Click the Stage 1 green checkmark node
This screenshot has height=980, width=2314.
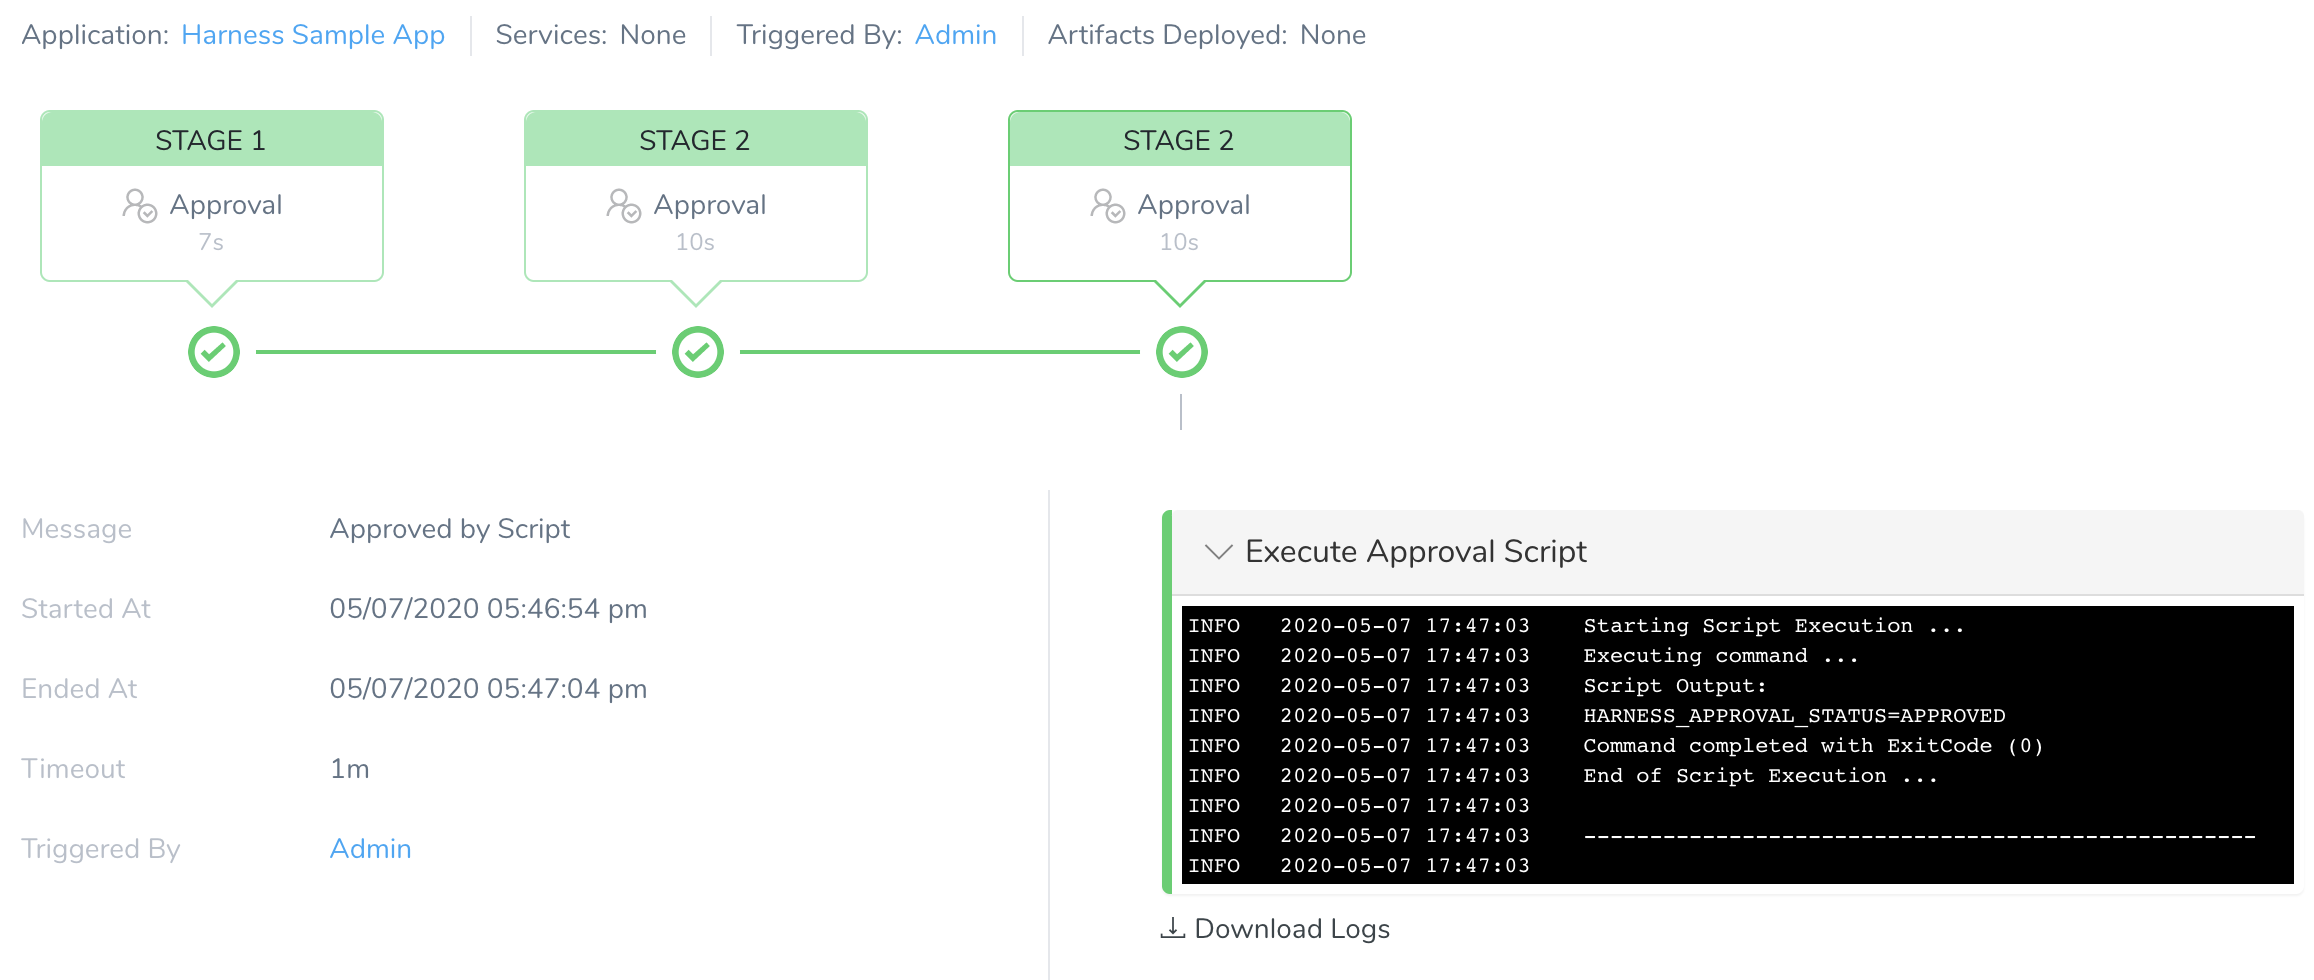[214, 352]
